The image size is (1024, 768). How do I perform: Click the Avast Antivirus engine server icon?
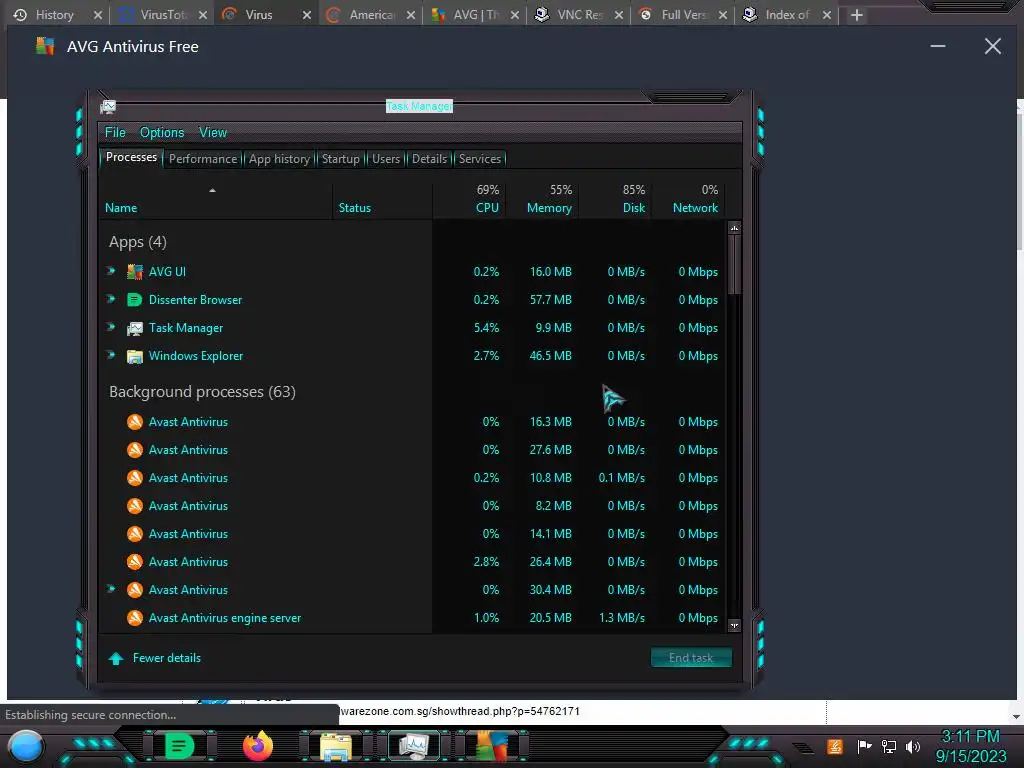tap(135, 618)
